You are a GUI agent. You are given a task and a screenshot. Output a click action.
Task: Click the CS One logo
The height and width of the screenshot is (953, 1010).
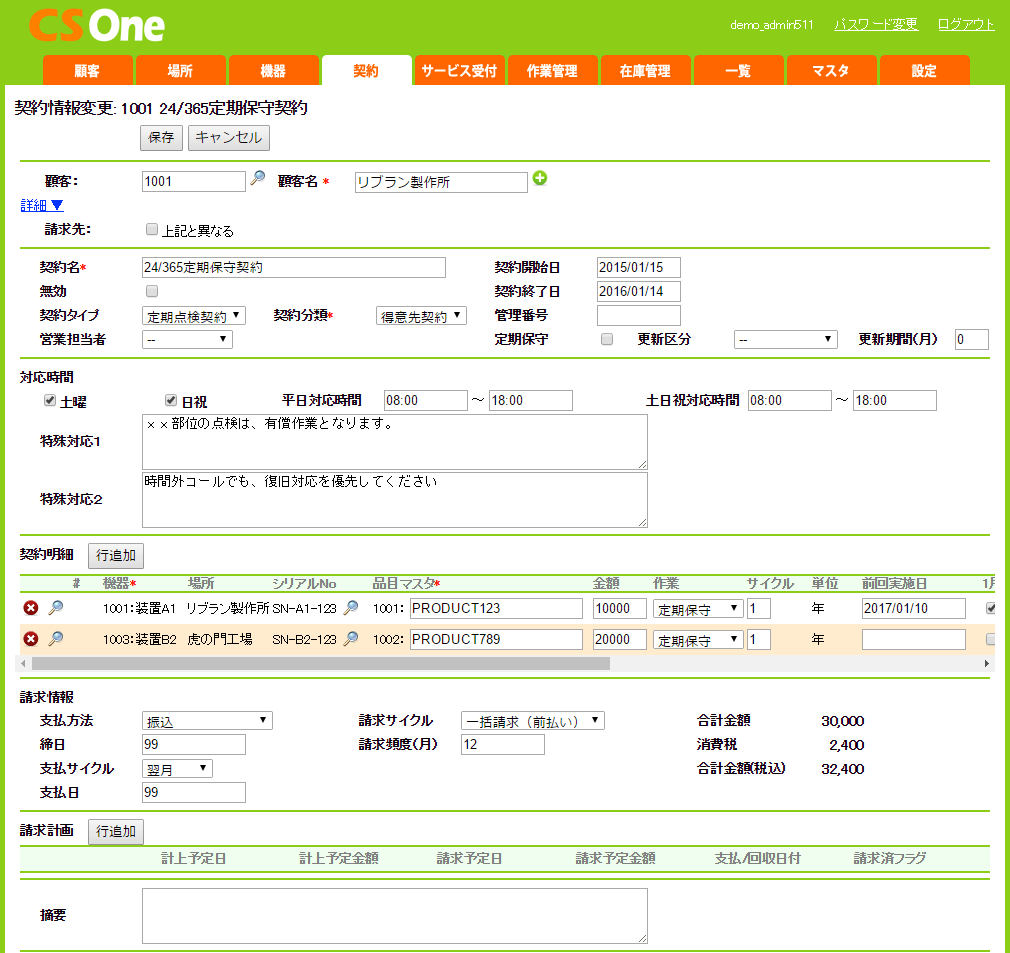click(x=97, y=26)
